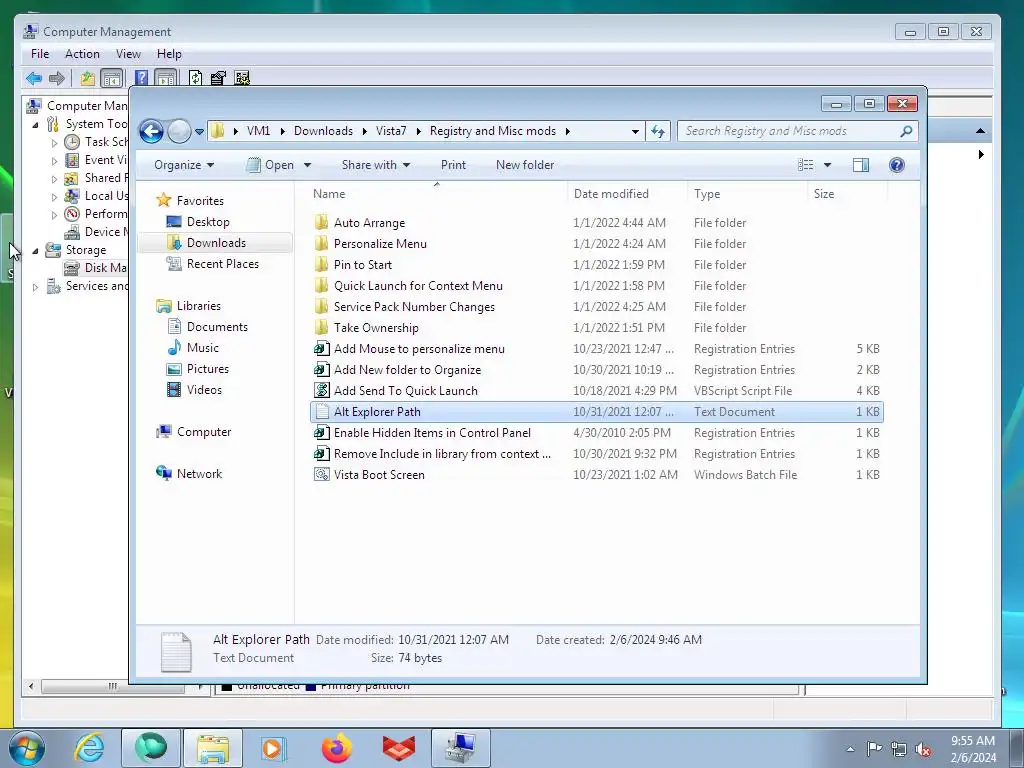Click the Refresh icon in Computer Management toolbar
Image resolution: width=1024 pixels, height=768 pixels.
click(195, 78)
